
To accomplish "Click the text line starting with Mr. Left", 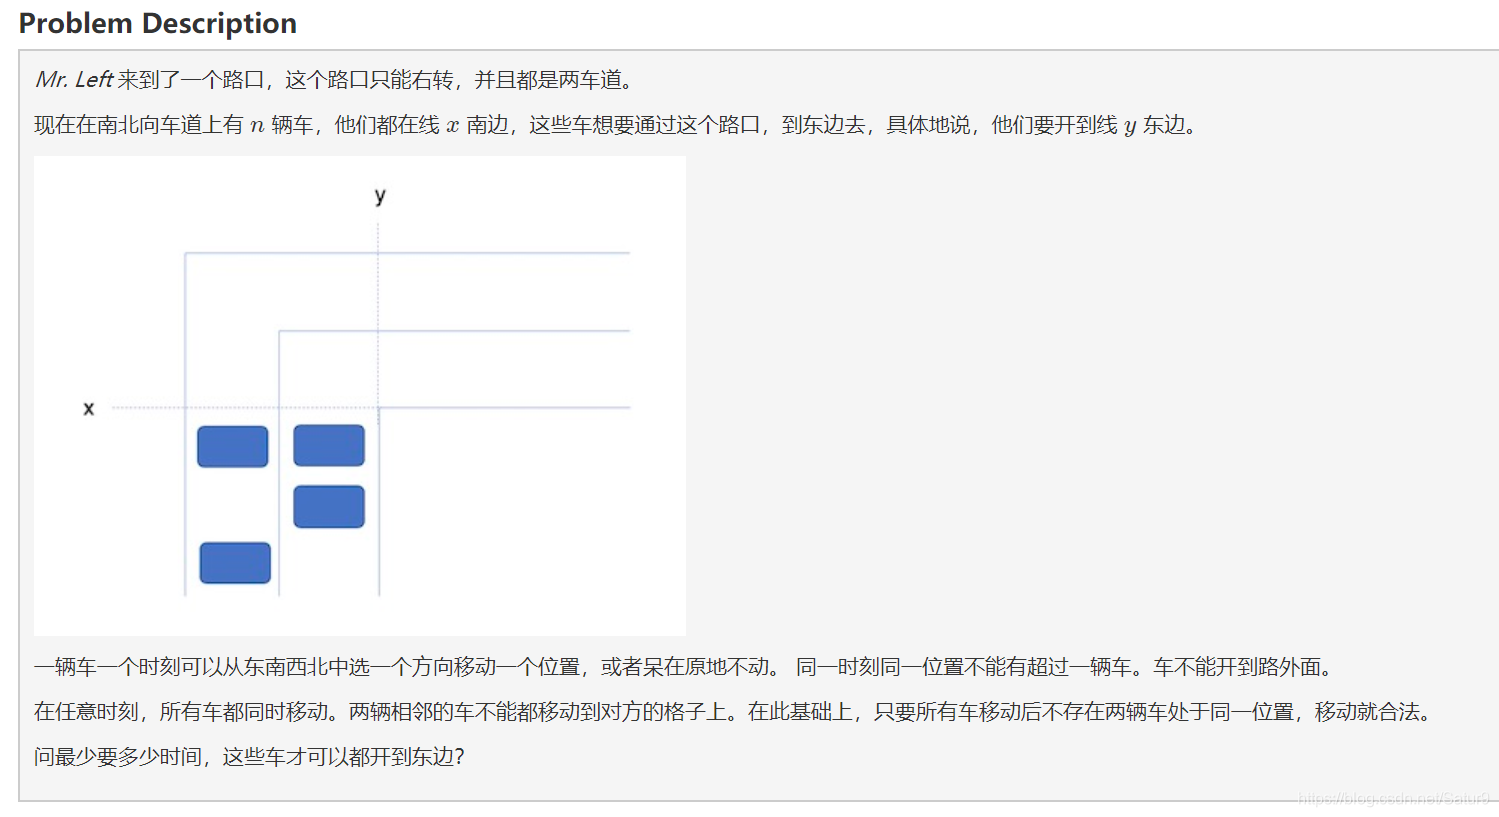I will [335, 79].
